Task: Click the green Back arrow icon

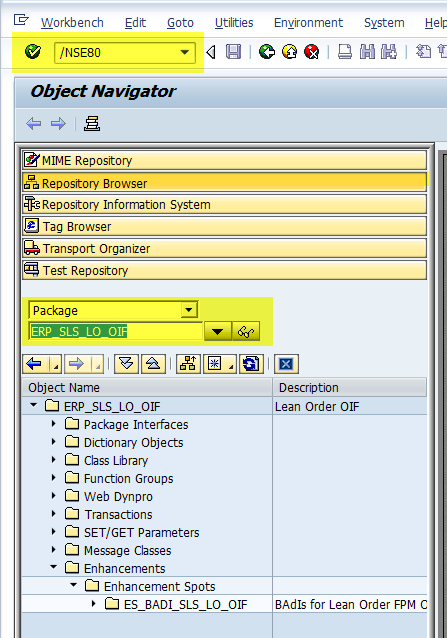Action: 267,52
